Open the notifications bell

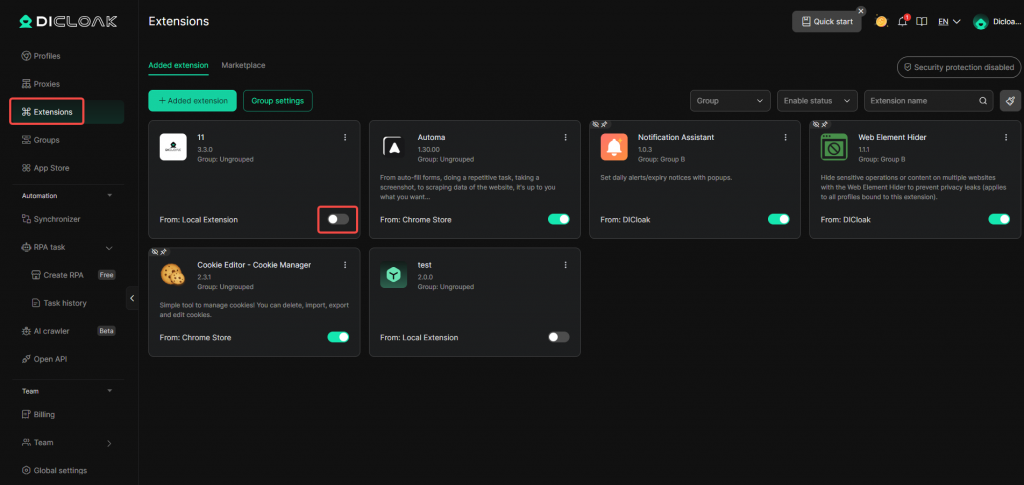[902, 21]
